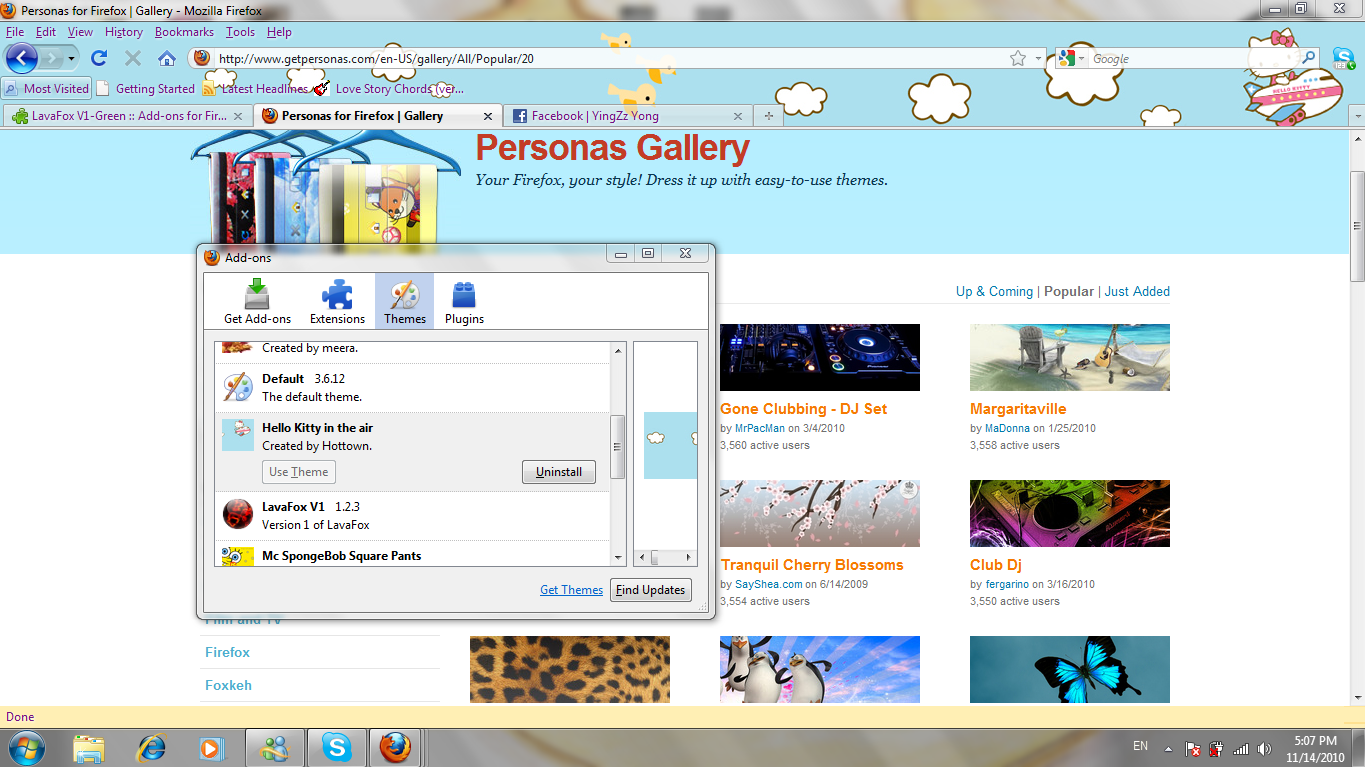Image resolution: width=1365 pixels, height=767 pixels.
Task: Open the Help menu
Action: (x=279, y=32)
